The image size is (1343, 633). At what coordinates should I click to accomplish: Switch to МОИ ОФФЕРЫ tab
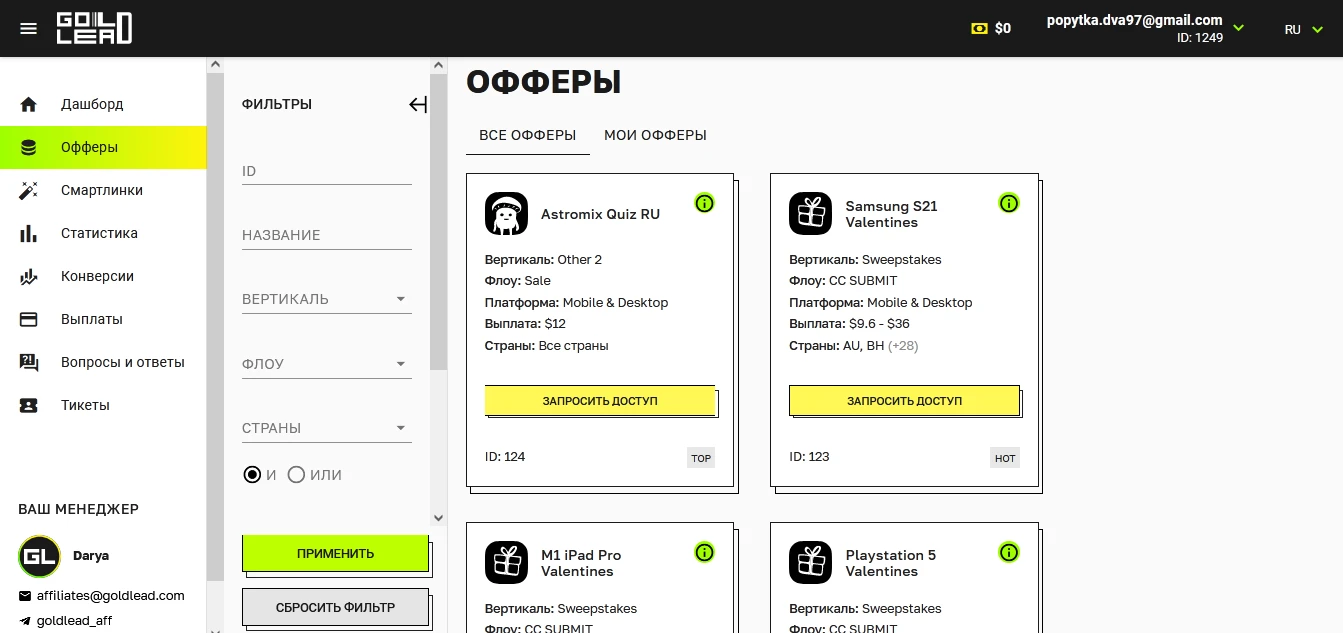coord(655,135)
